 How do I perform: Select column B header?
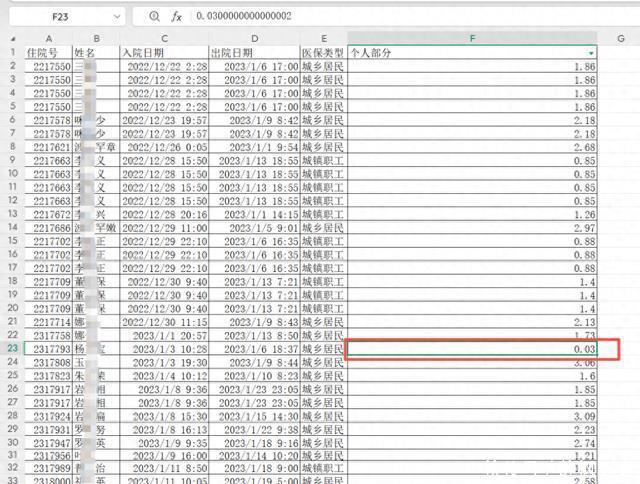pos(97,38)
